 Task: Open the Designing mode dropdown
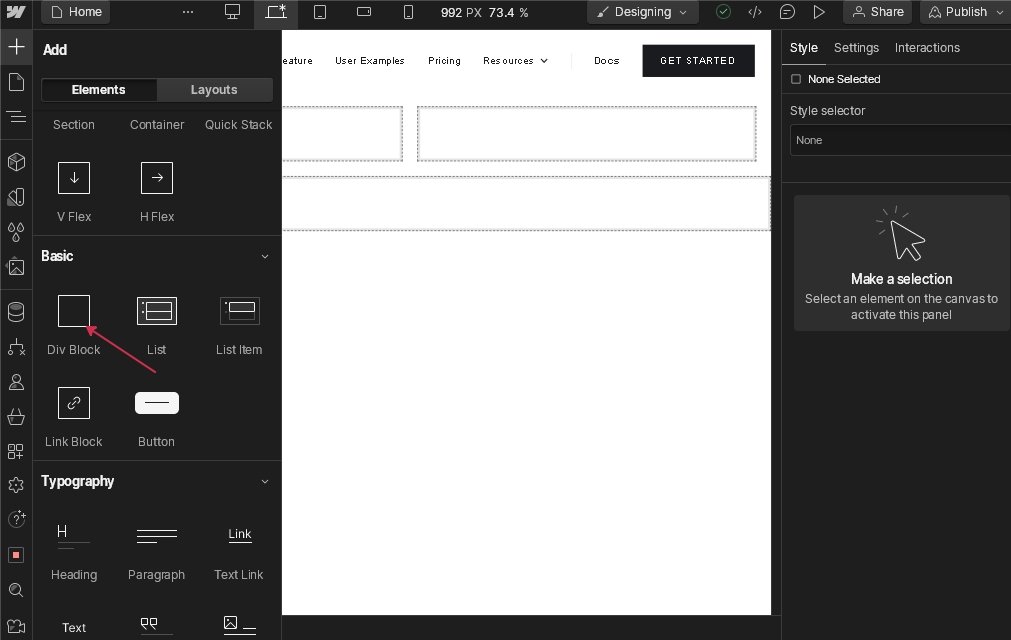point(642,12)
